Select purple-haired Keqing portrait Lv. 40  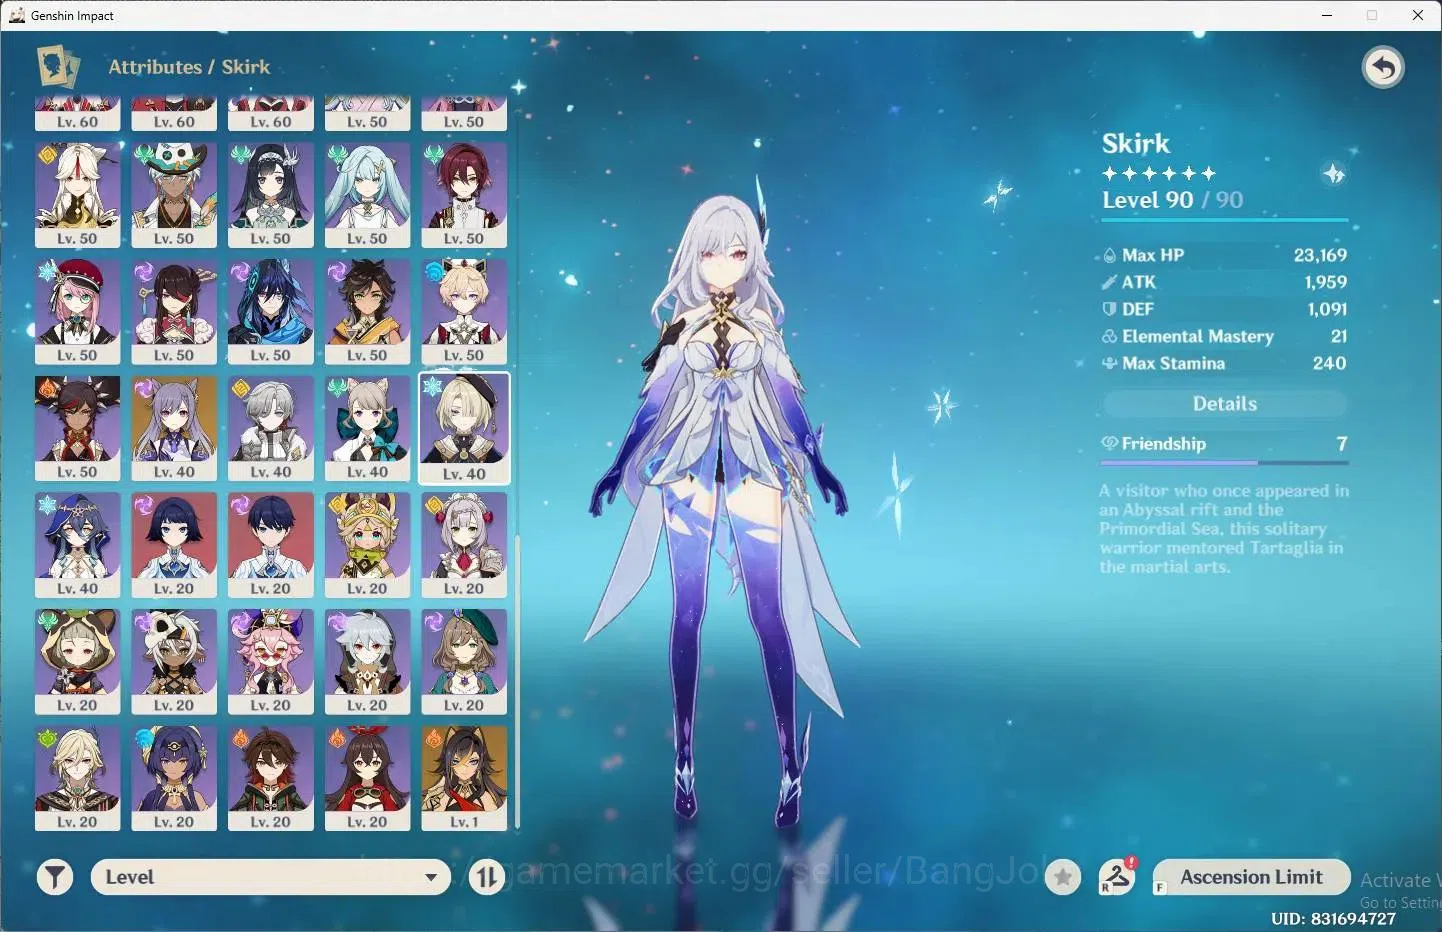pyautogui.click(x=174, y=429)
